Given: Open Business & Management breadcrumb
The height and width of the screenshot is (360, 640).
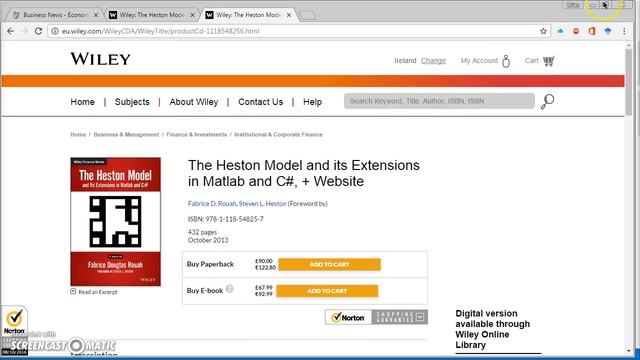Looking at the screenshot, I should (126, 134).
